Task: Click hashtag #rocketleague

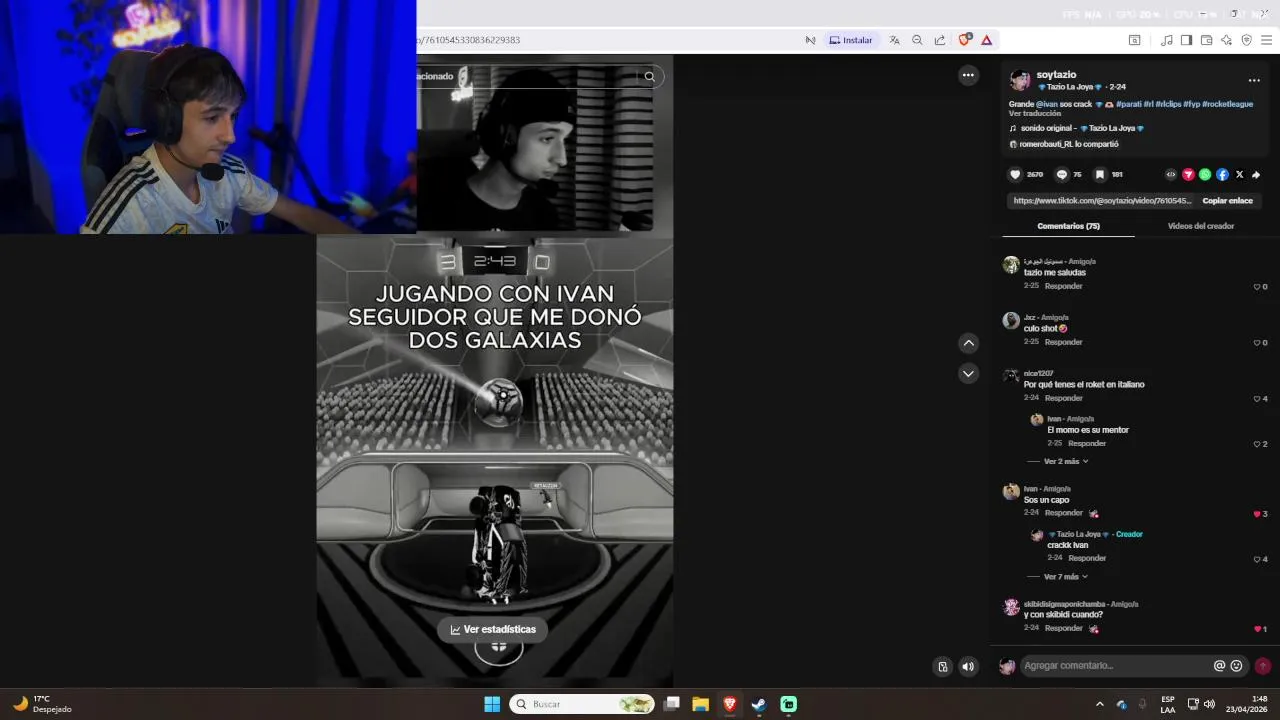Action: (1227, 104)
